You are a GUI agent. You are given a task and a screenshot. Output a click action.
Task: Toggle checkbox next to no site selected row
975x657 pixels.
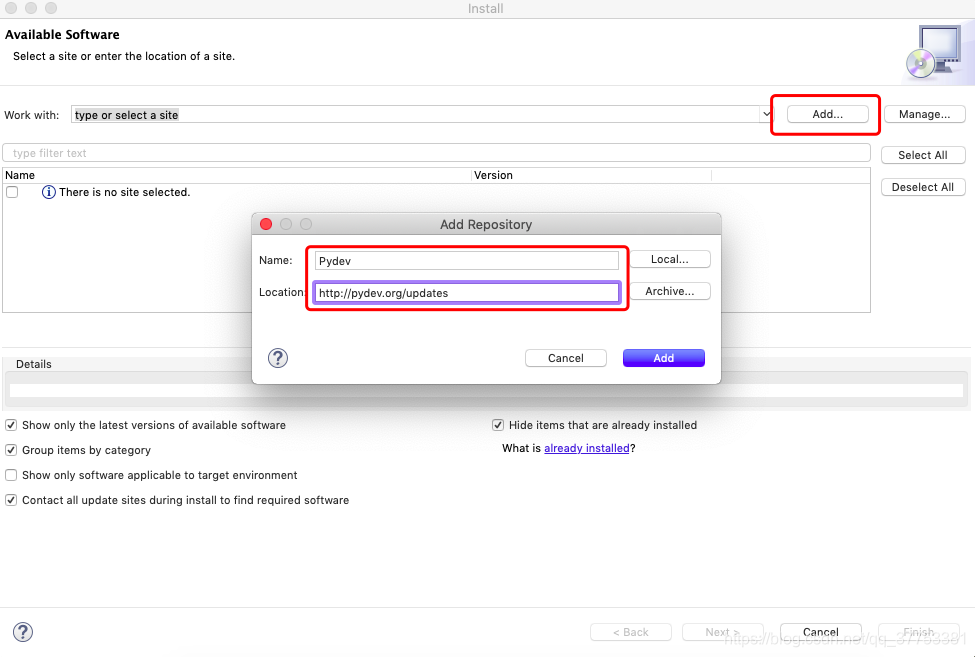[x=12, y=192]
